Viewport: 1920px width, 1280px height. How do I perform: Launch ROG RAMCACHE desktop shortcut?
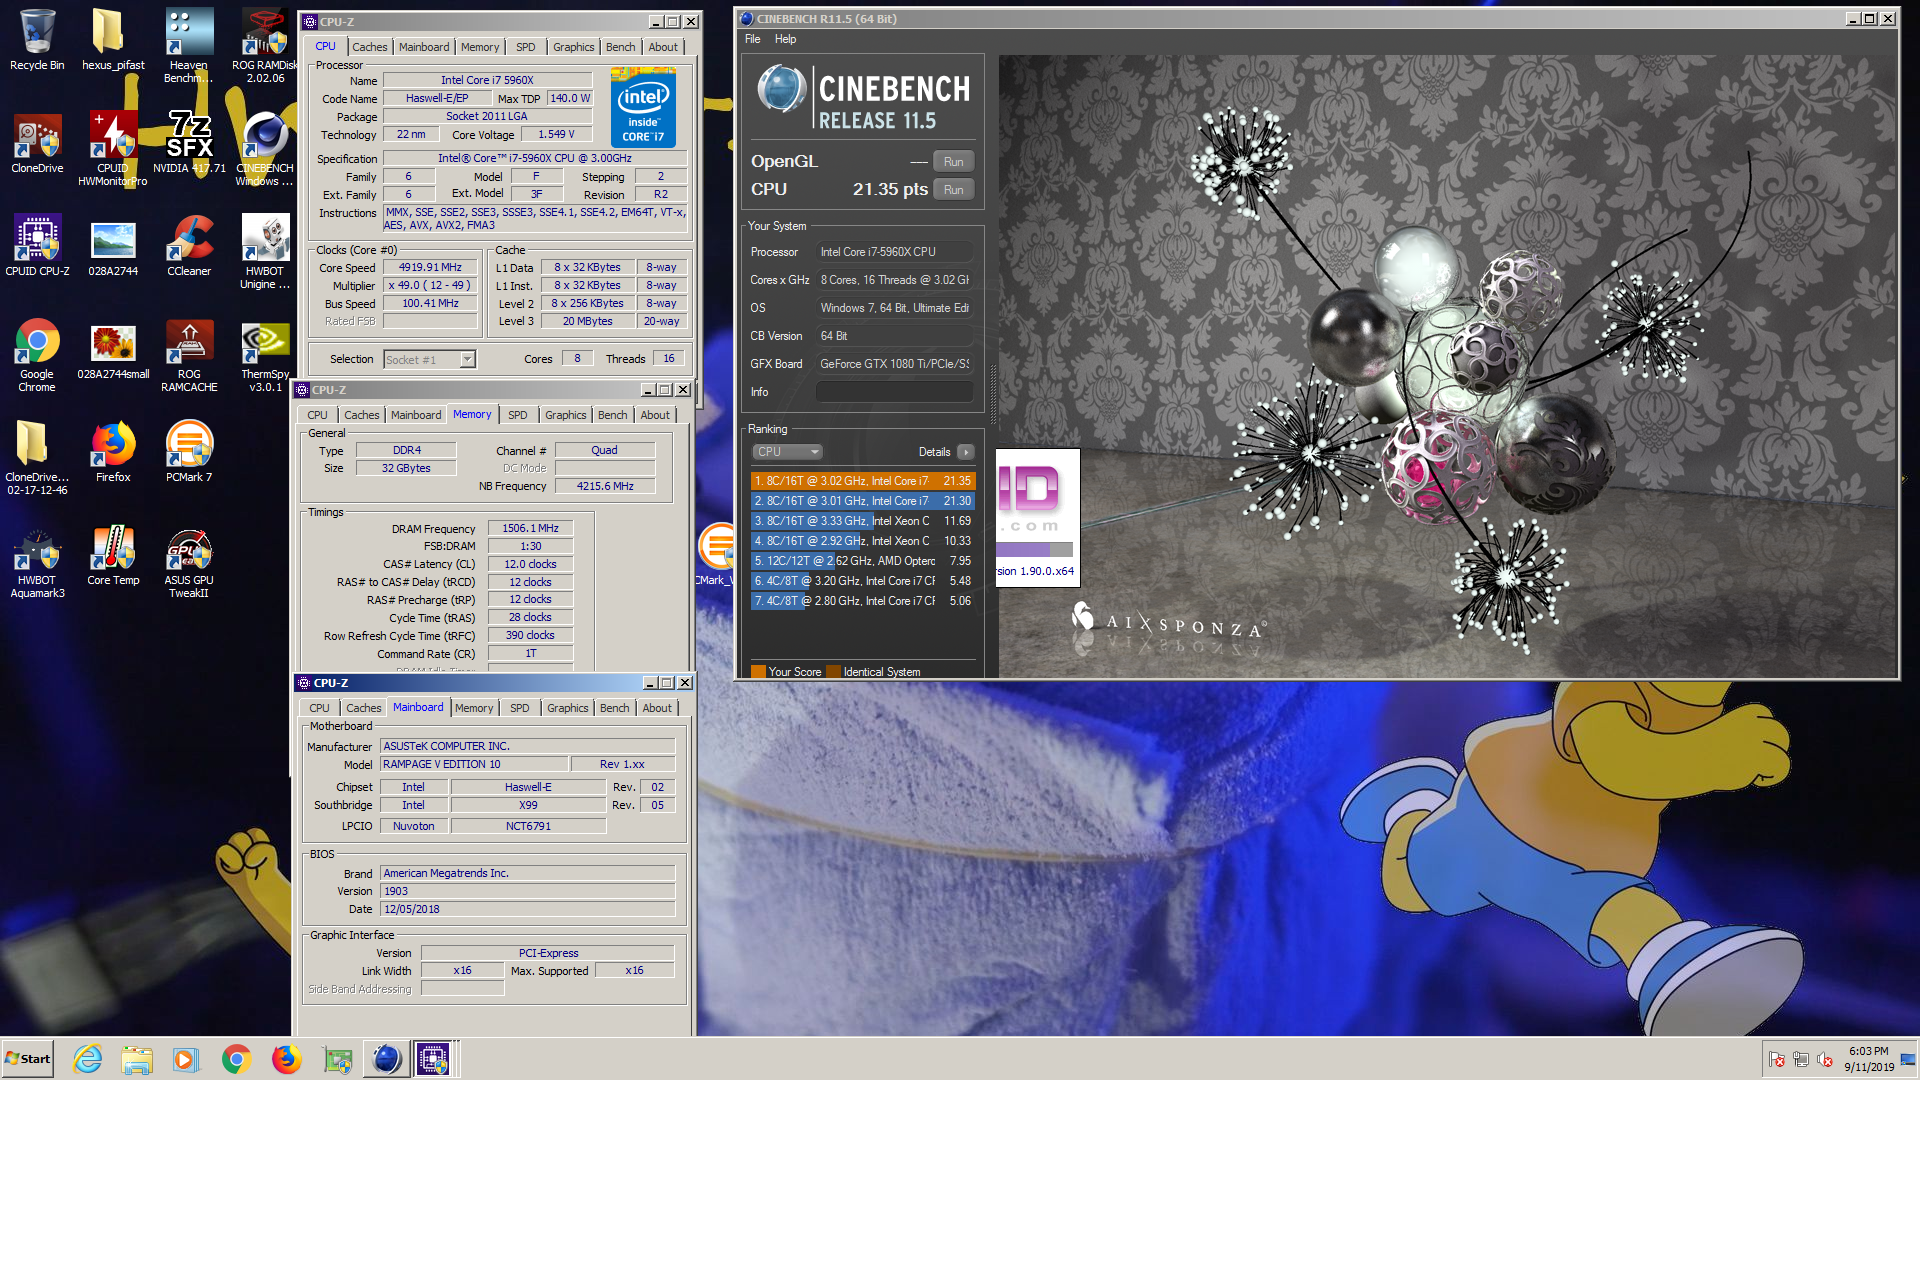[x=189, y=355]
